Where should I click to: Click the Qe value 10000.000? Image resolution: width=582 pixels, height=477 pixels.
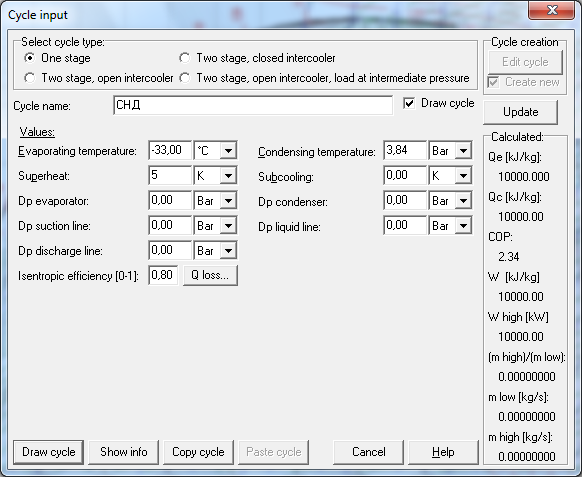524,177
